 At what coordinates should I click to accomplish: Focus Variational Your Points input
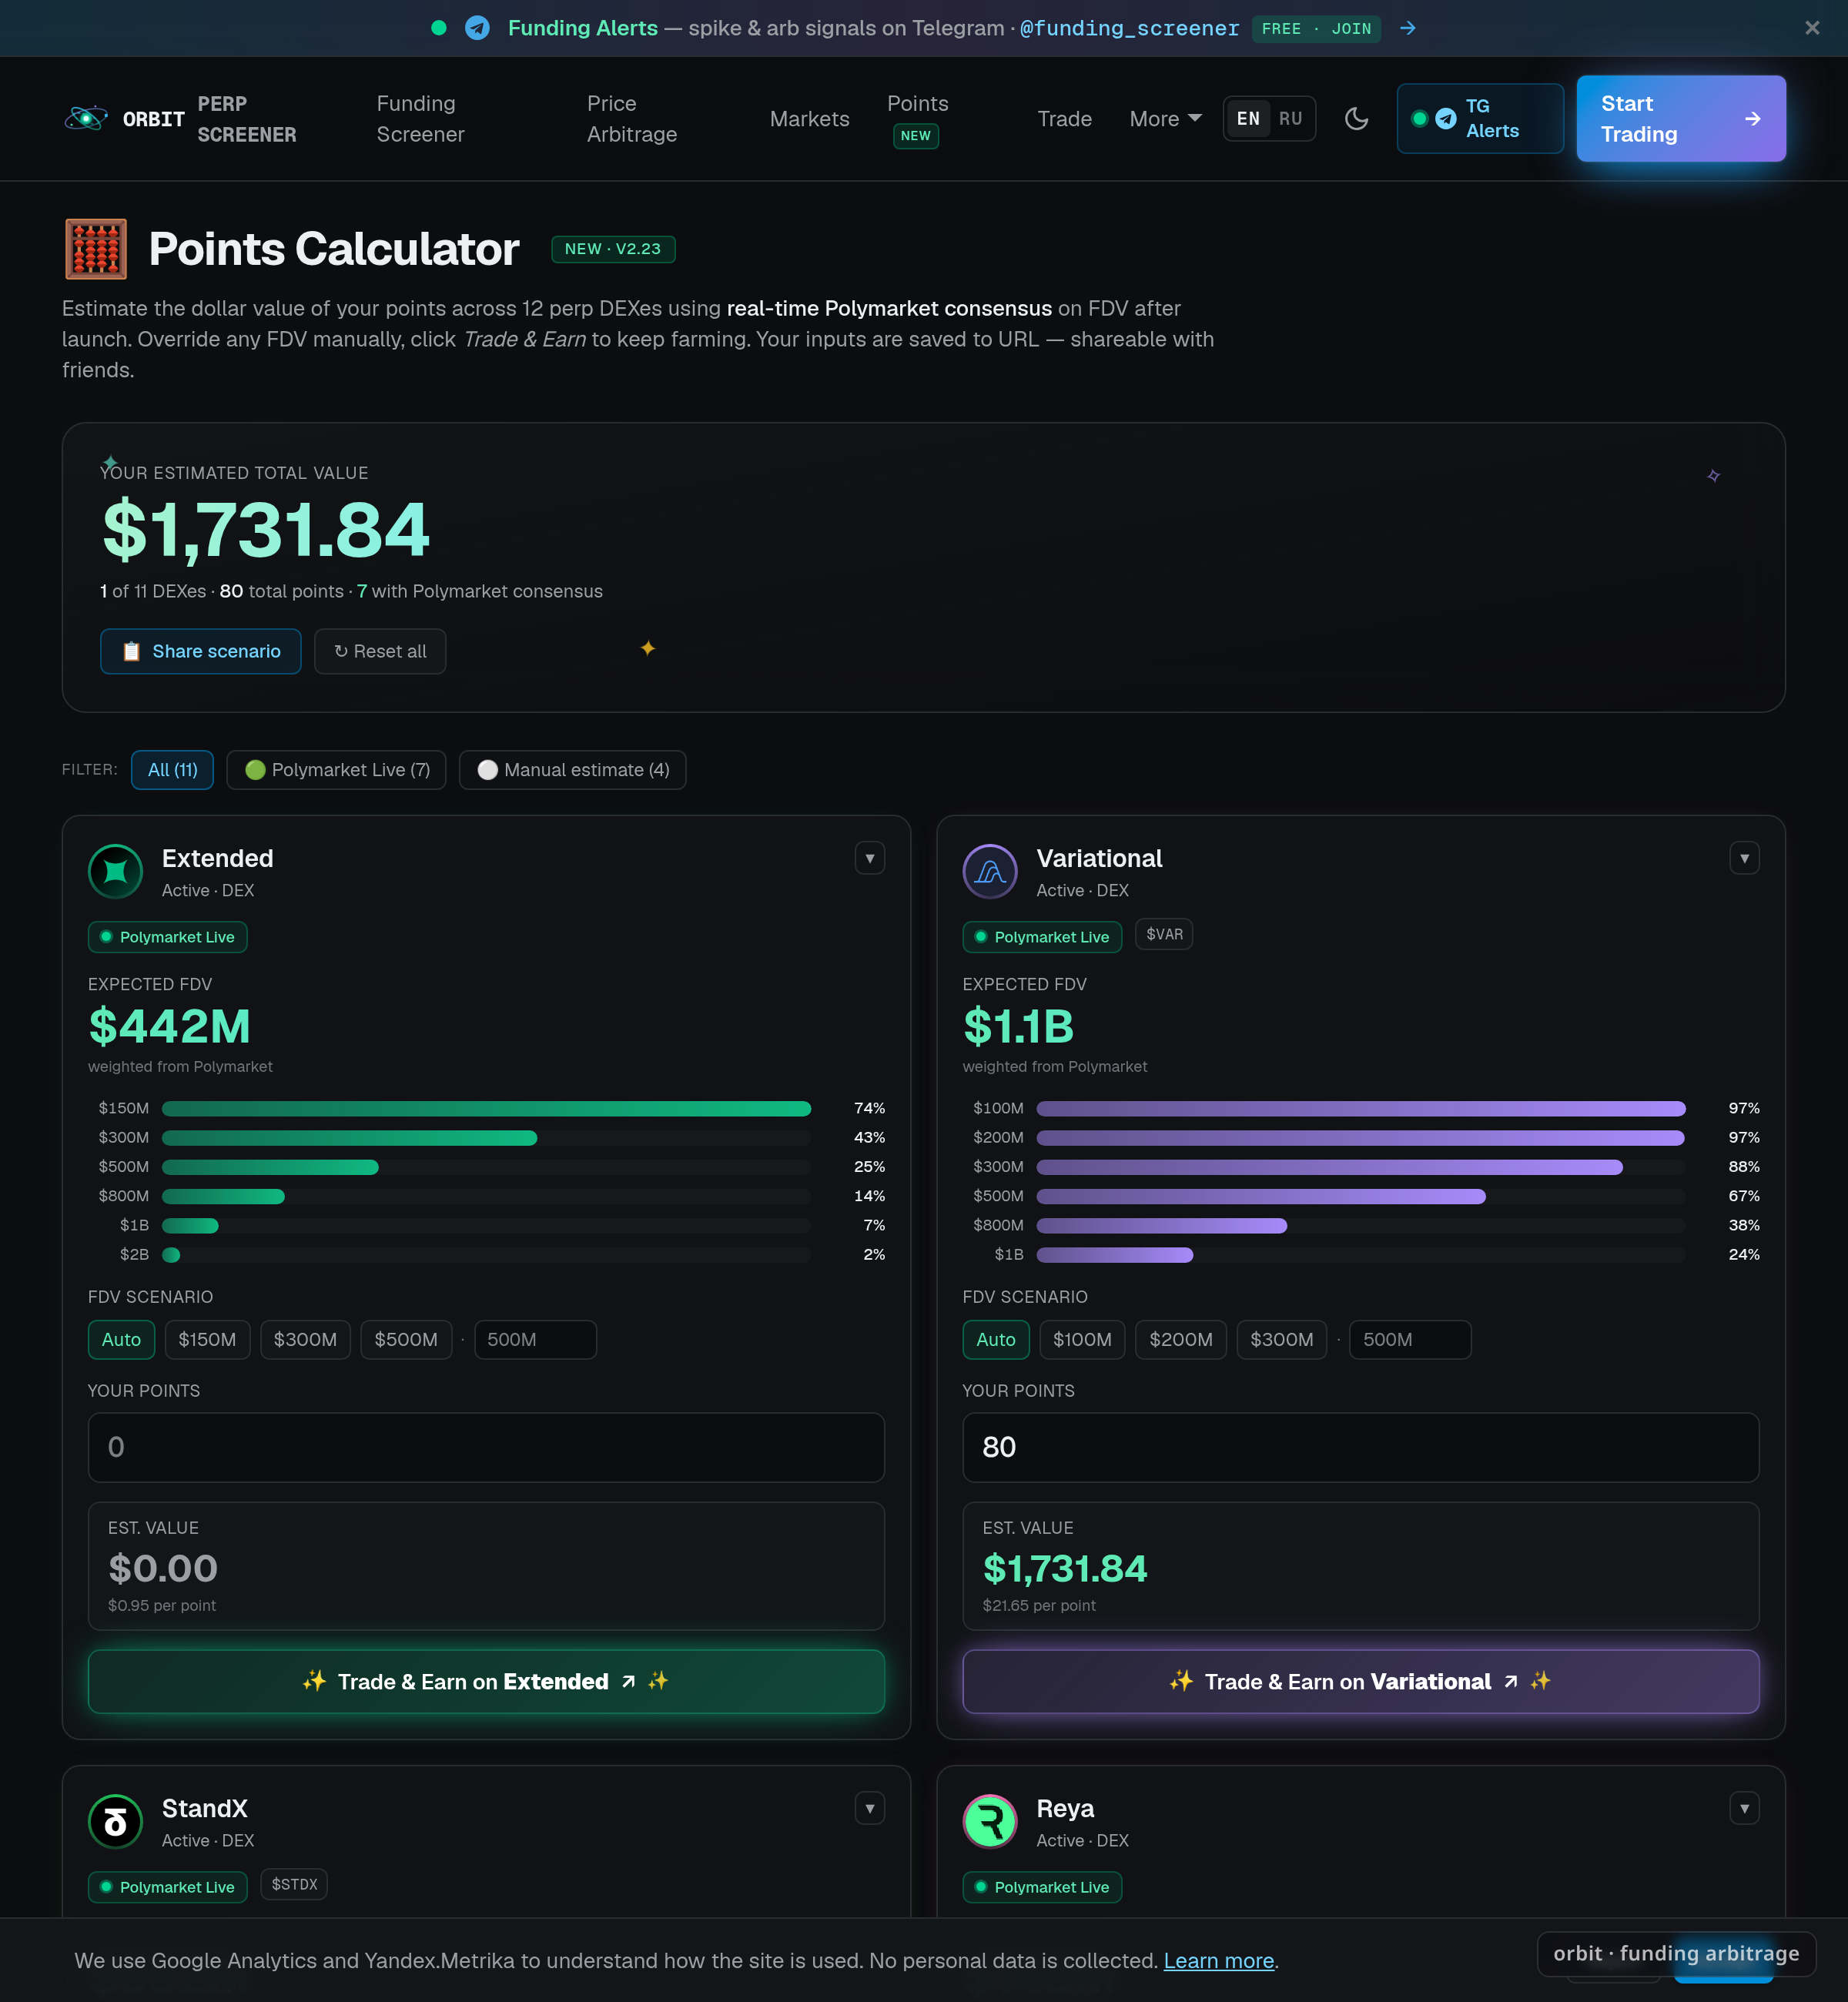click(x=1360, y=1447)
